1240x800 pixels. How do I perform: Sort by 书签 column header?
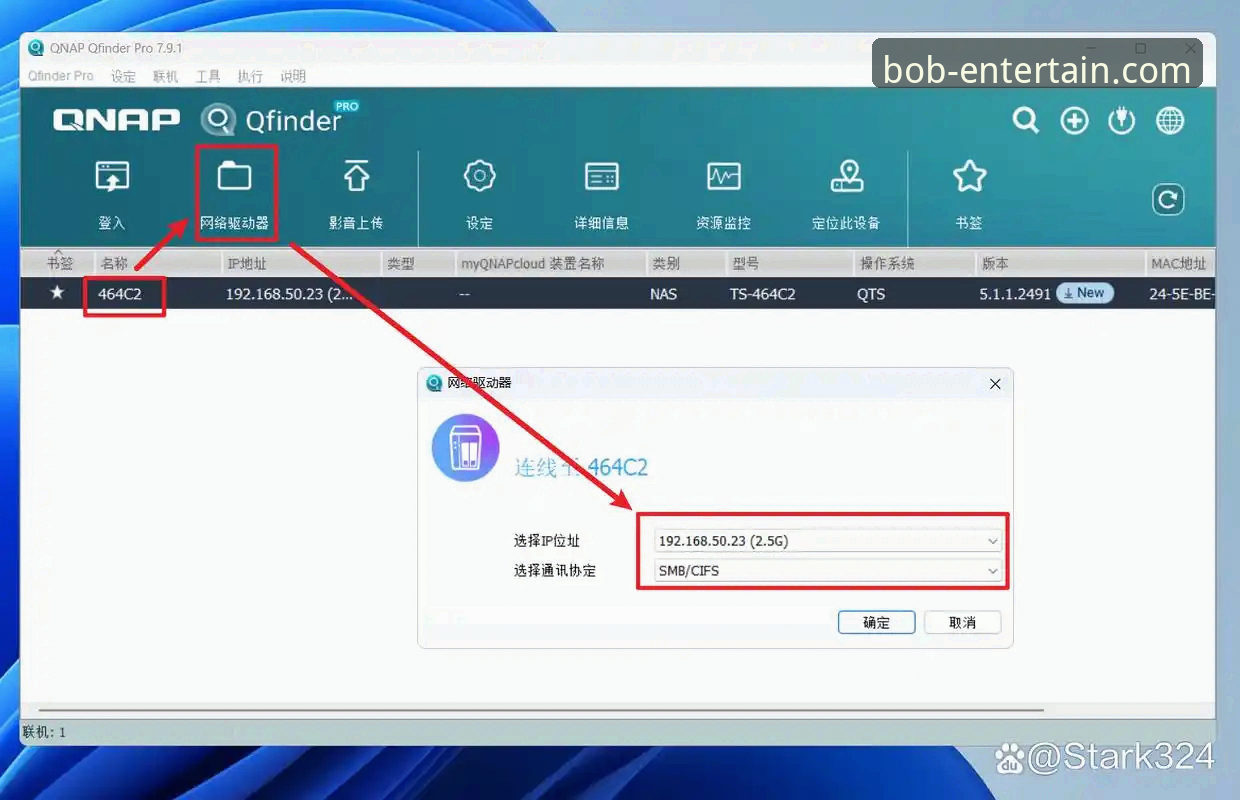pos(59,264)
